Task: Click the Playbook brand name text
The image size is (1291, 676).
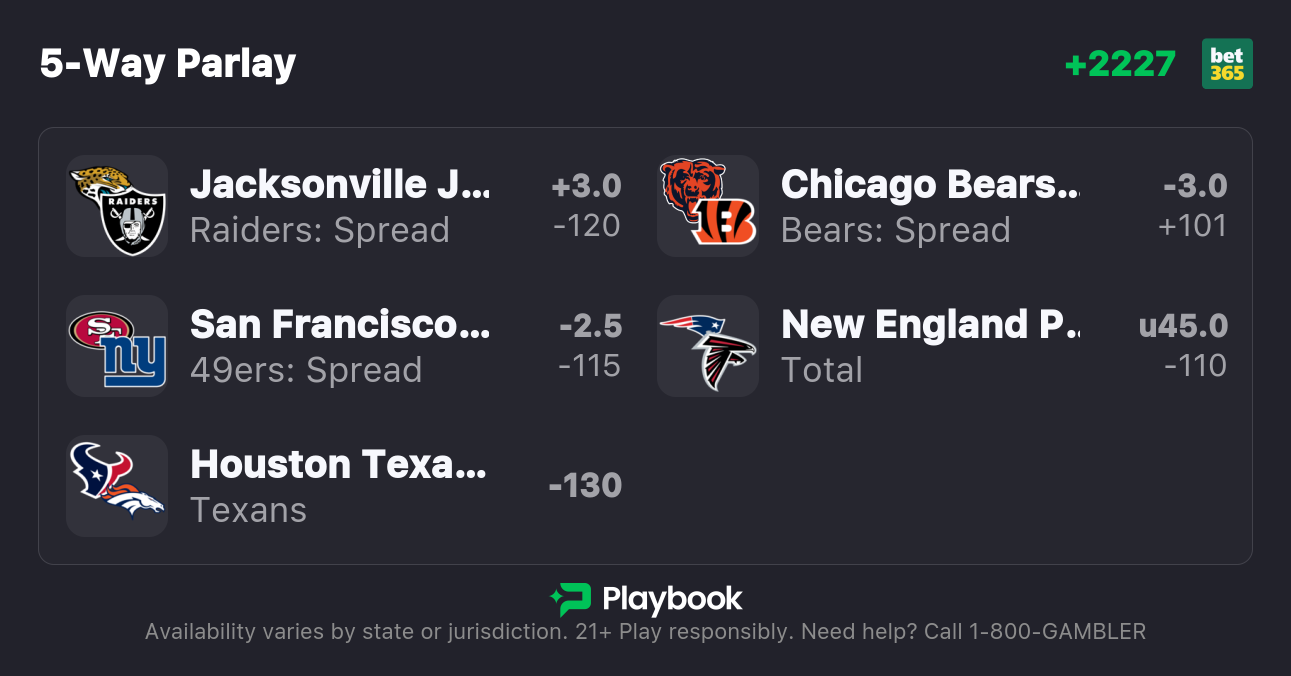Action: (672, 599)
